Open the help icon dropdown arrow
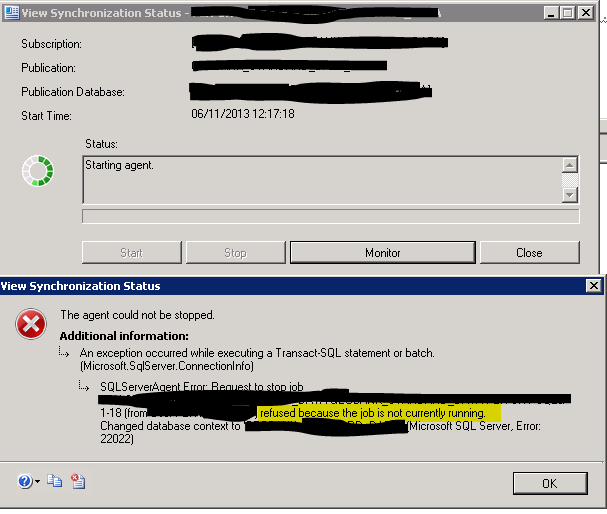Screen dimensions: 607x514 [x=37, y=482]
